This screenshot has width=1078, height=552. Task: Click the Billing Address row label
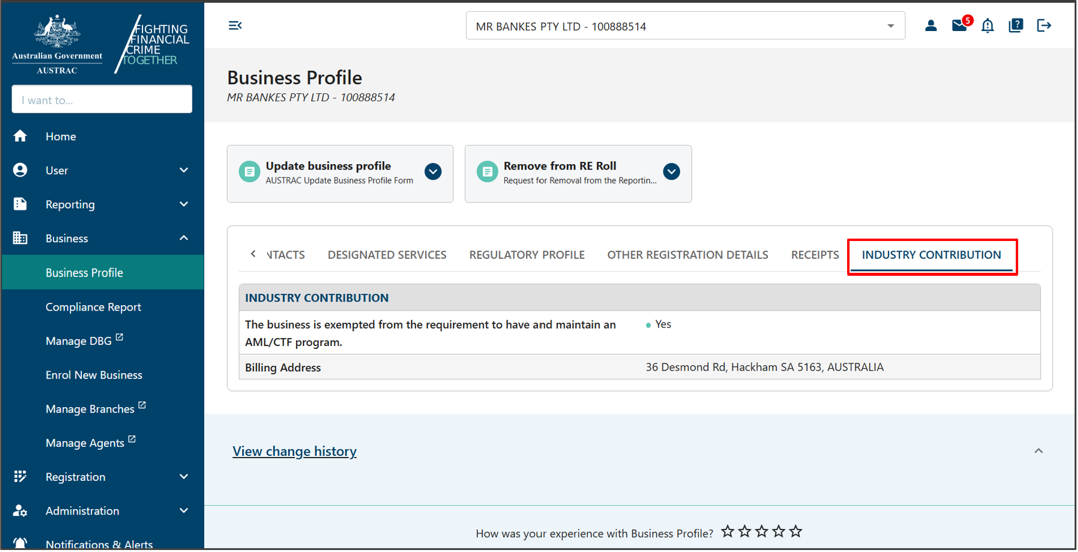[283, 367]
